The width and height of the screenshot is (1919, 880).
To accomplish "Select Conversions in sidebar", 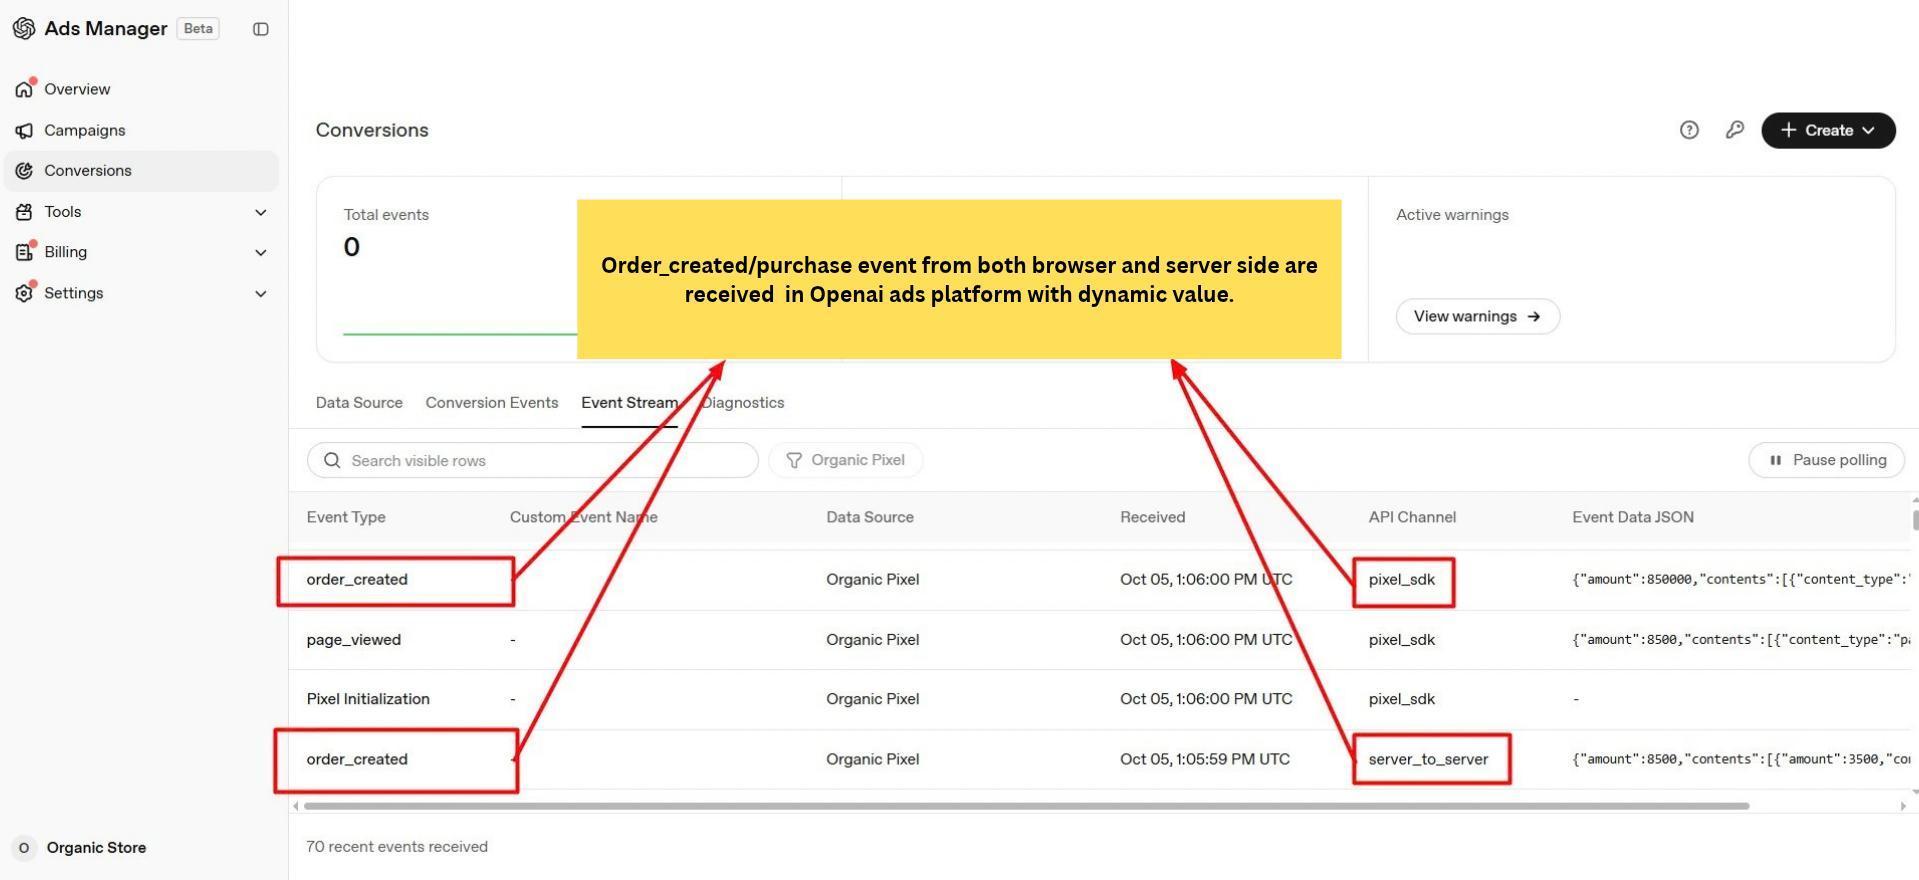I will [141, 171].
